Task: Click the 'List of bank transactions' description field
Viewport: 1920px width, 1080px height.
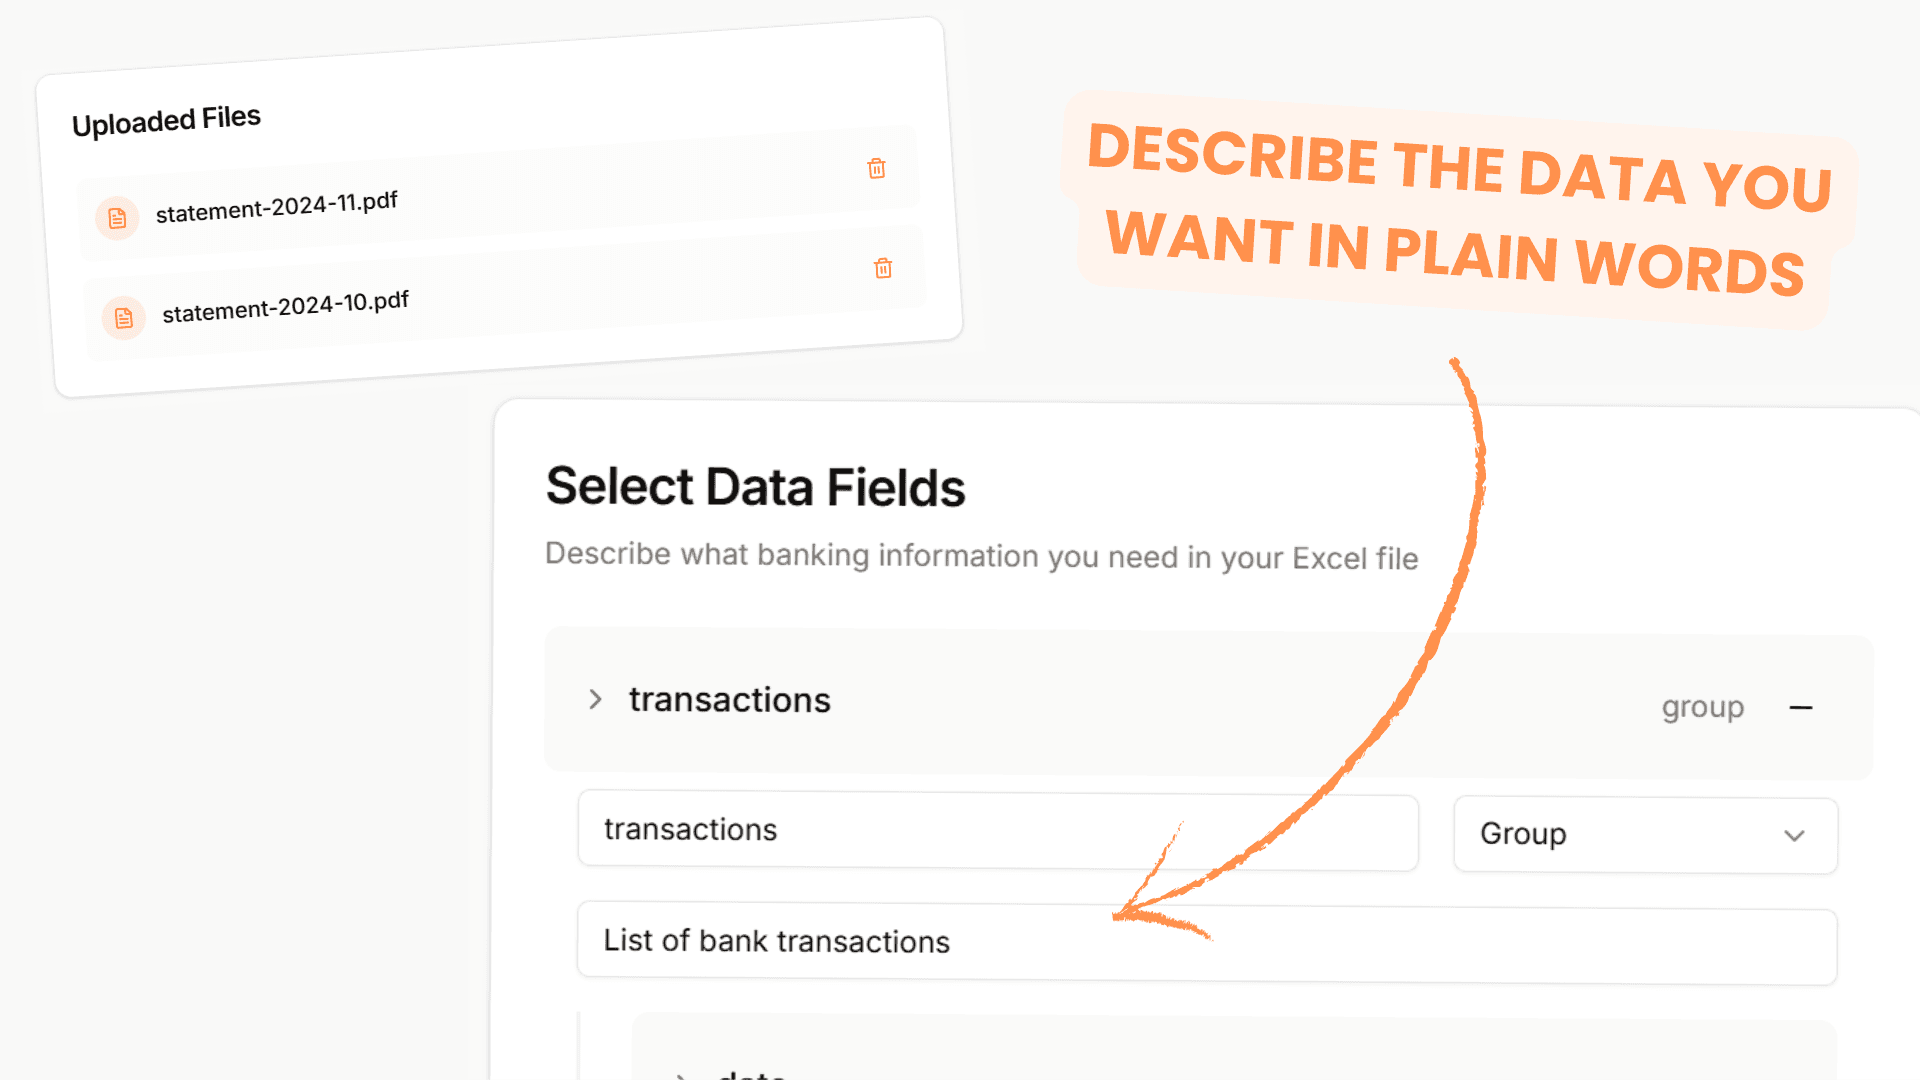Action: point(1205,943)
